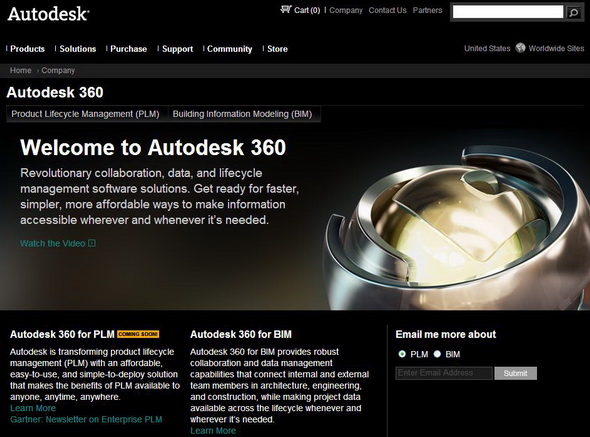Click the arrow icon beside Watch the Video
590x437 pixels.
(92, 244)
